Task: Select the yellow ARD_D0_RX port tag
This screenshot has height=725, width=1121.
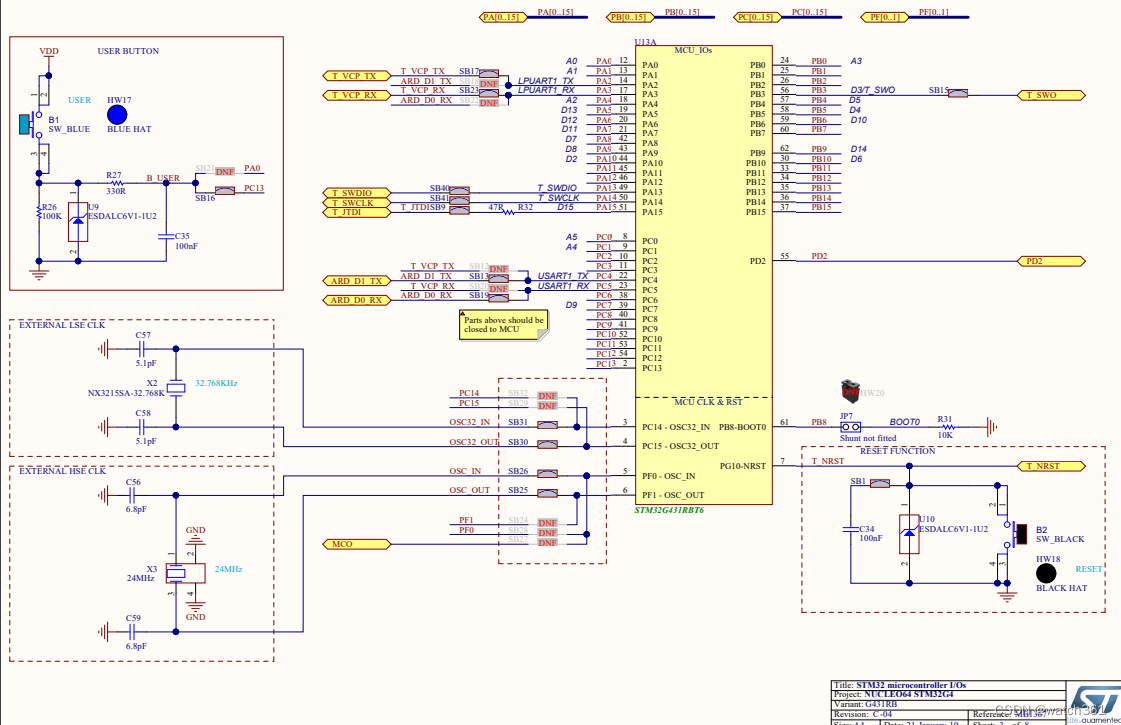Action: [357, 300]
